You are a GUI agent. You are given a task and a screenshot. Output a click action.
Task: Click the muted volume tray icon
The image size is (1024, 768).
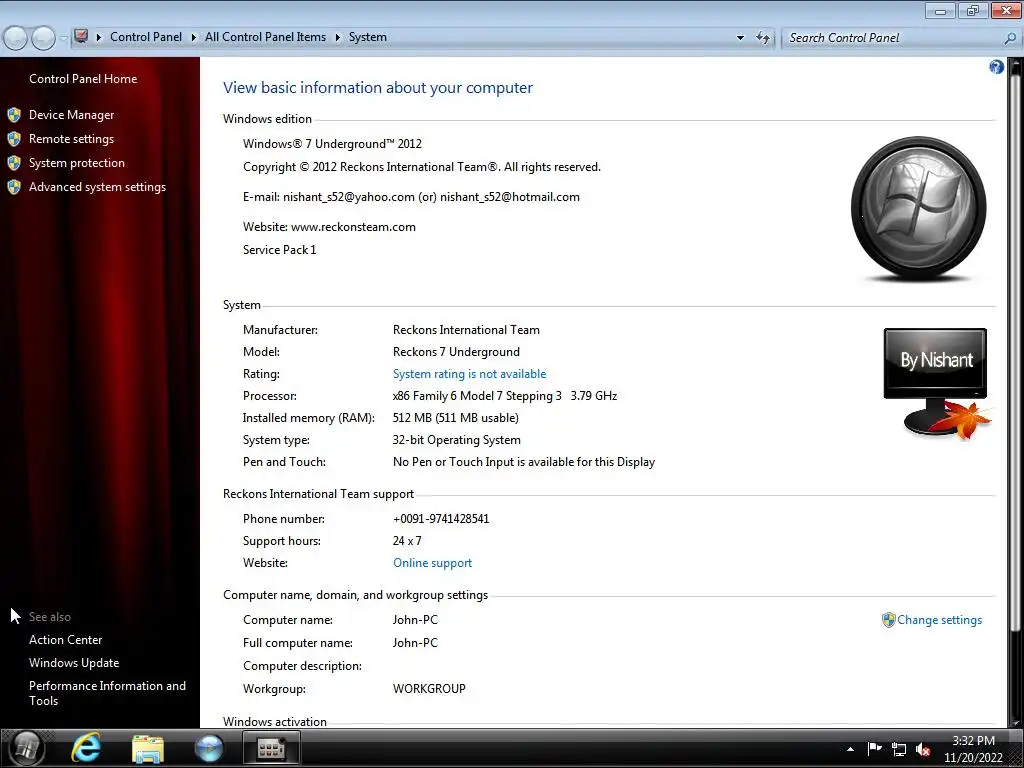923,750
